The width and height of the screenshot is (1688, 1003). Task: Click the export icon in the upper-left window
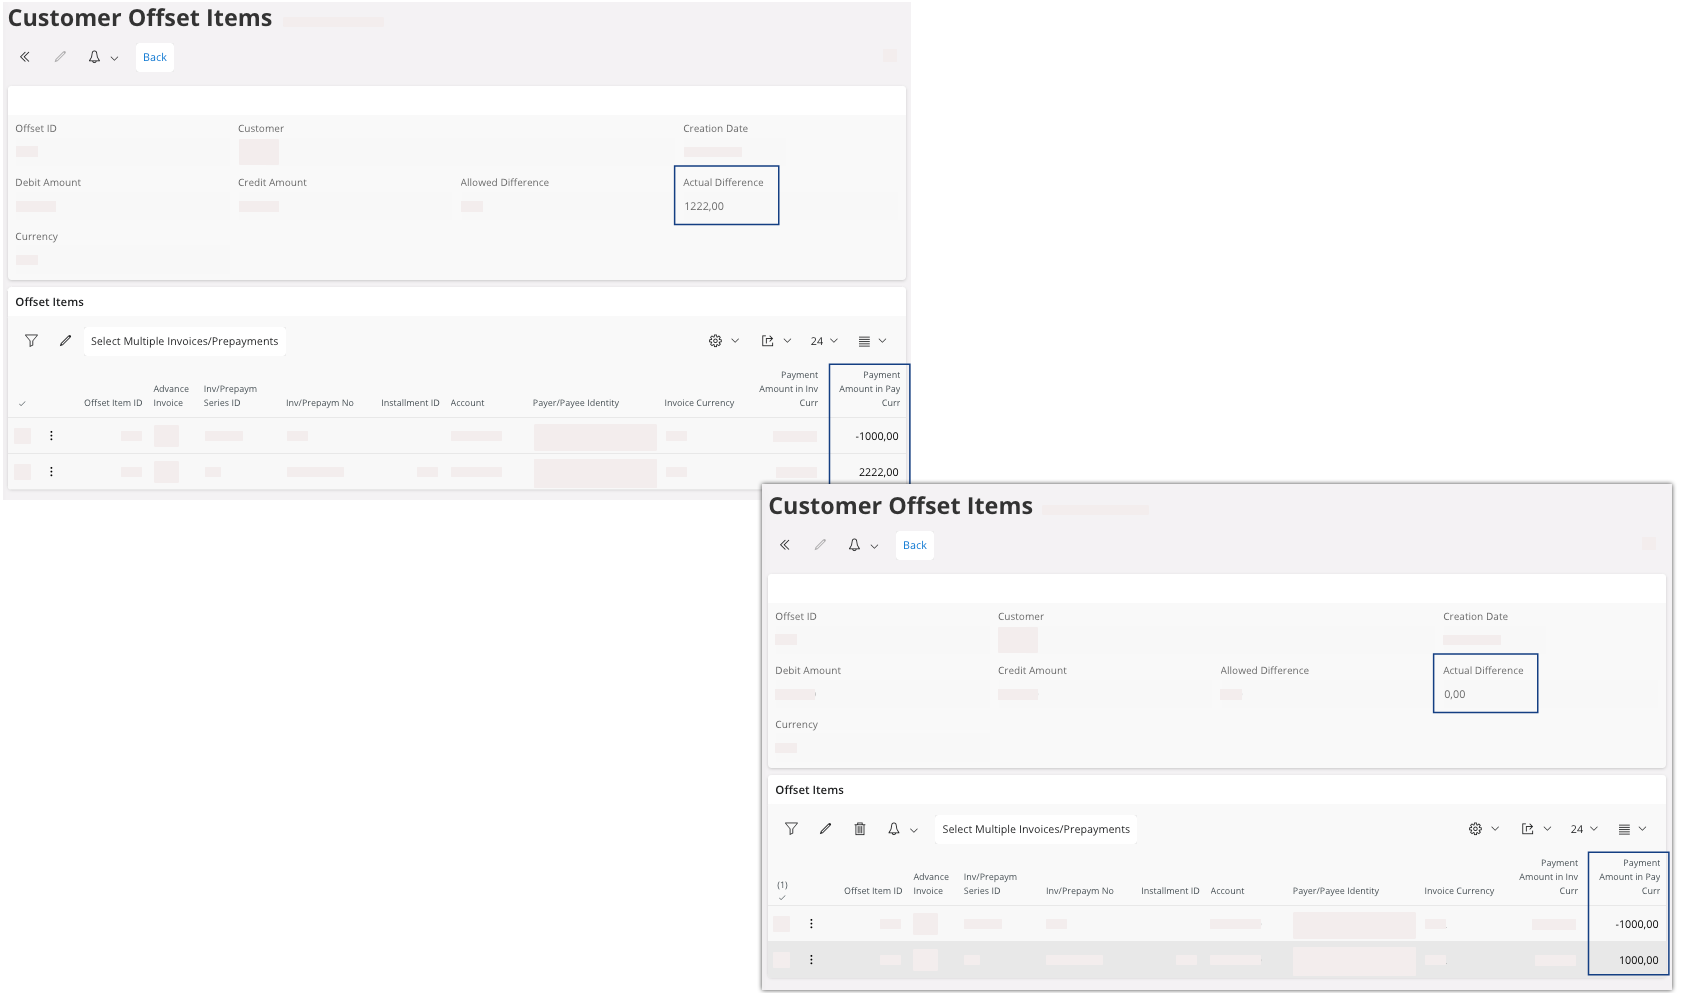(x=768, y=341)
